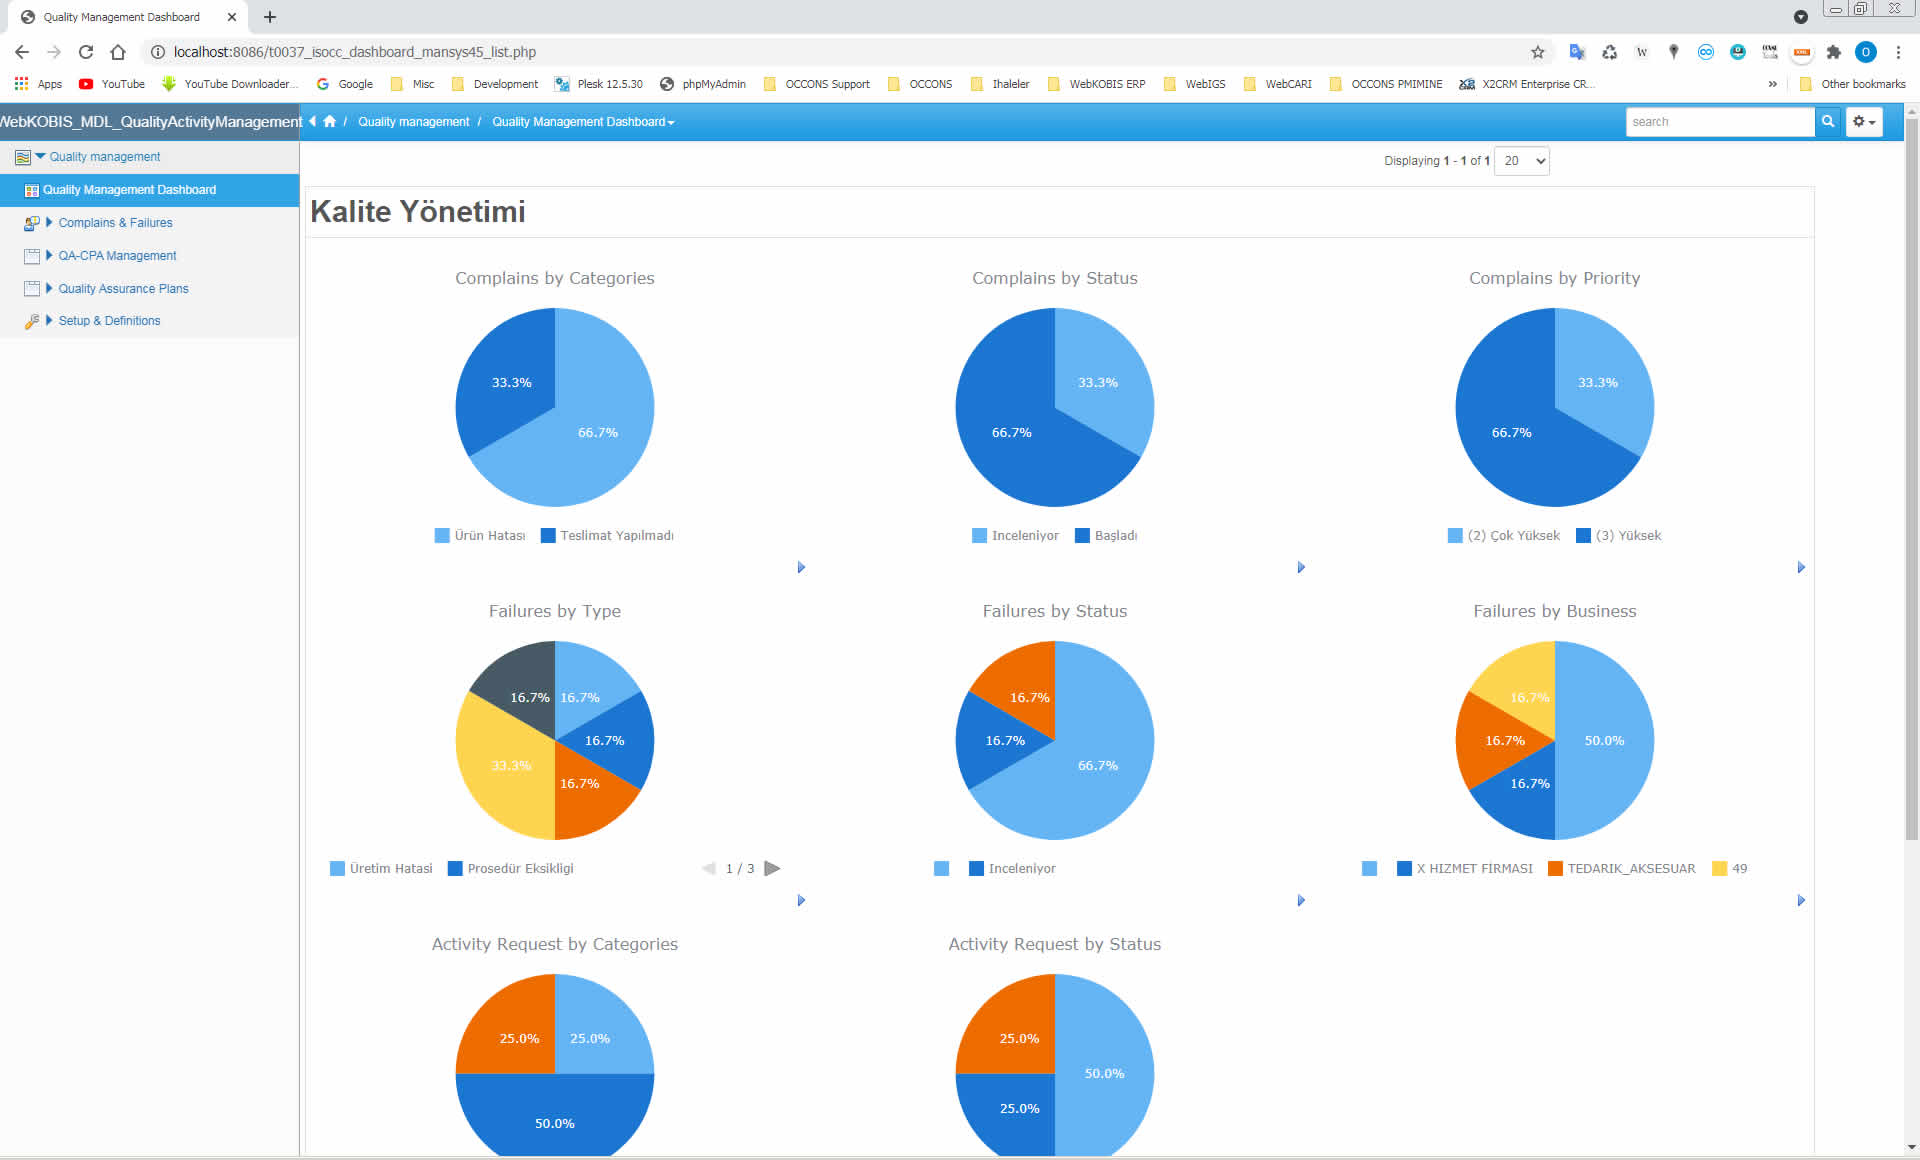Open the settings gear dropdown
Viewport: 1920px width, 1160px height.
coord(1864,121)
